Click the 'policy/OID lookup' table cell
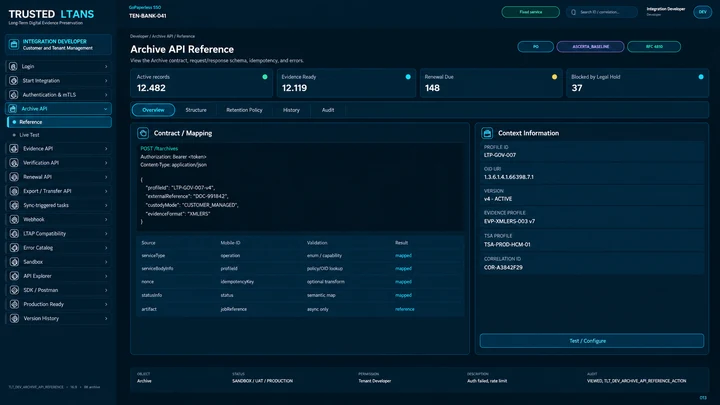The image size is (720, 405). (x=325, y=269)
